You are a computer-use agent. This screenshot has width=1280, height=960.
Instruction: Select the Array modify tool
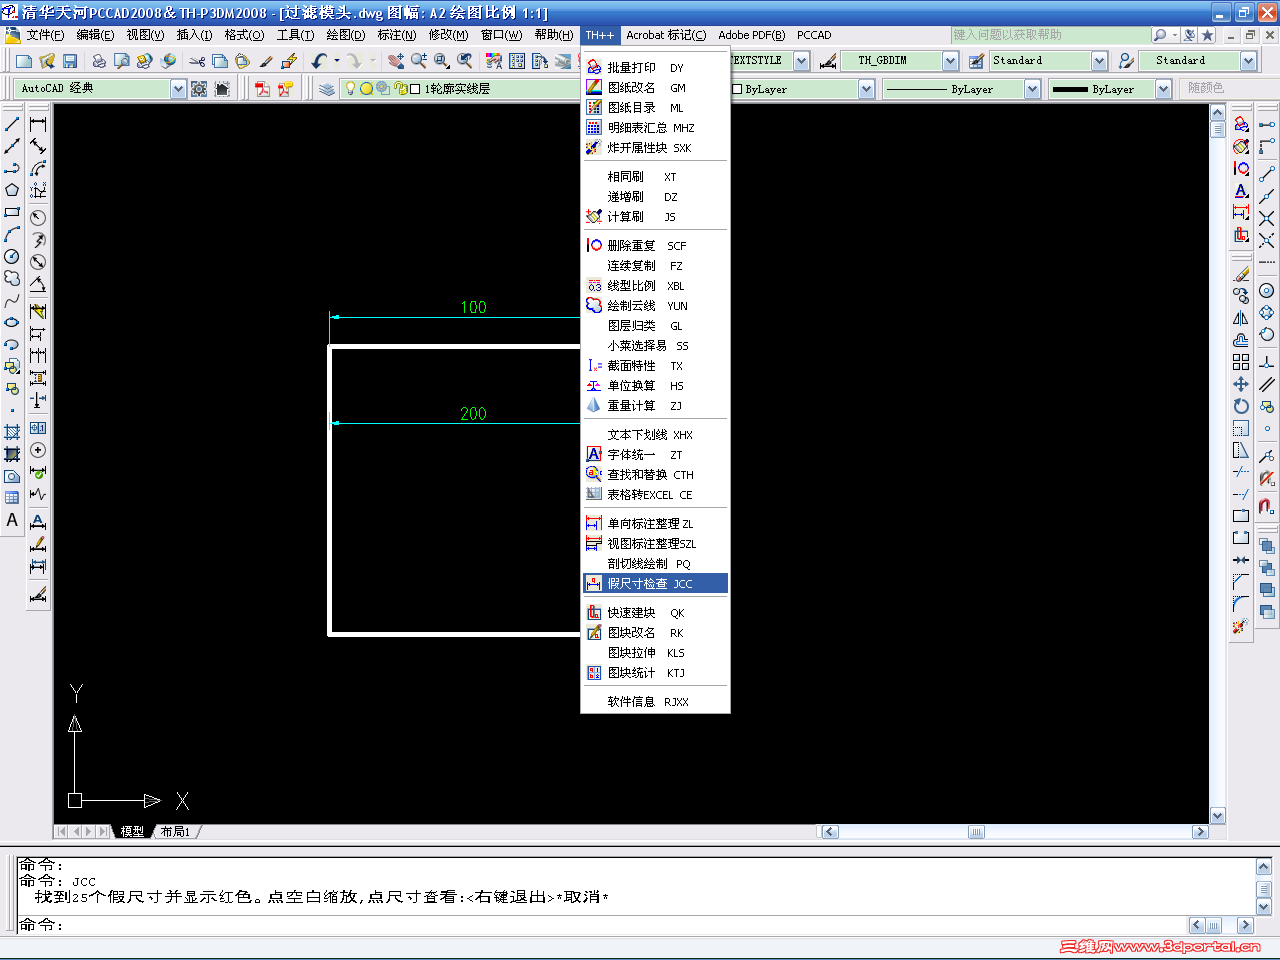(x=1241, y=362)
